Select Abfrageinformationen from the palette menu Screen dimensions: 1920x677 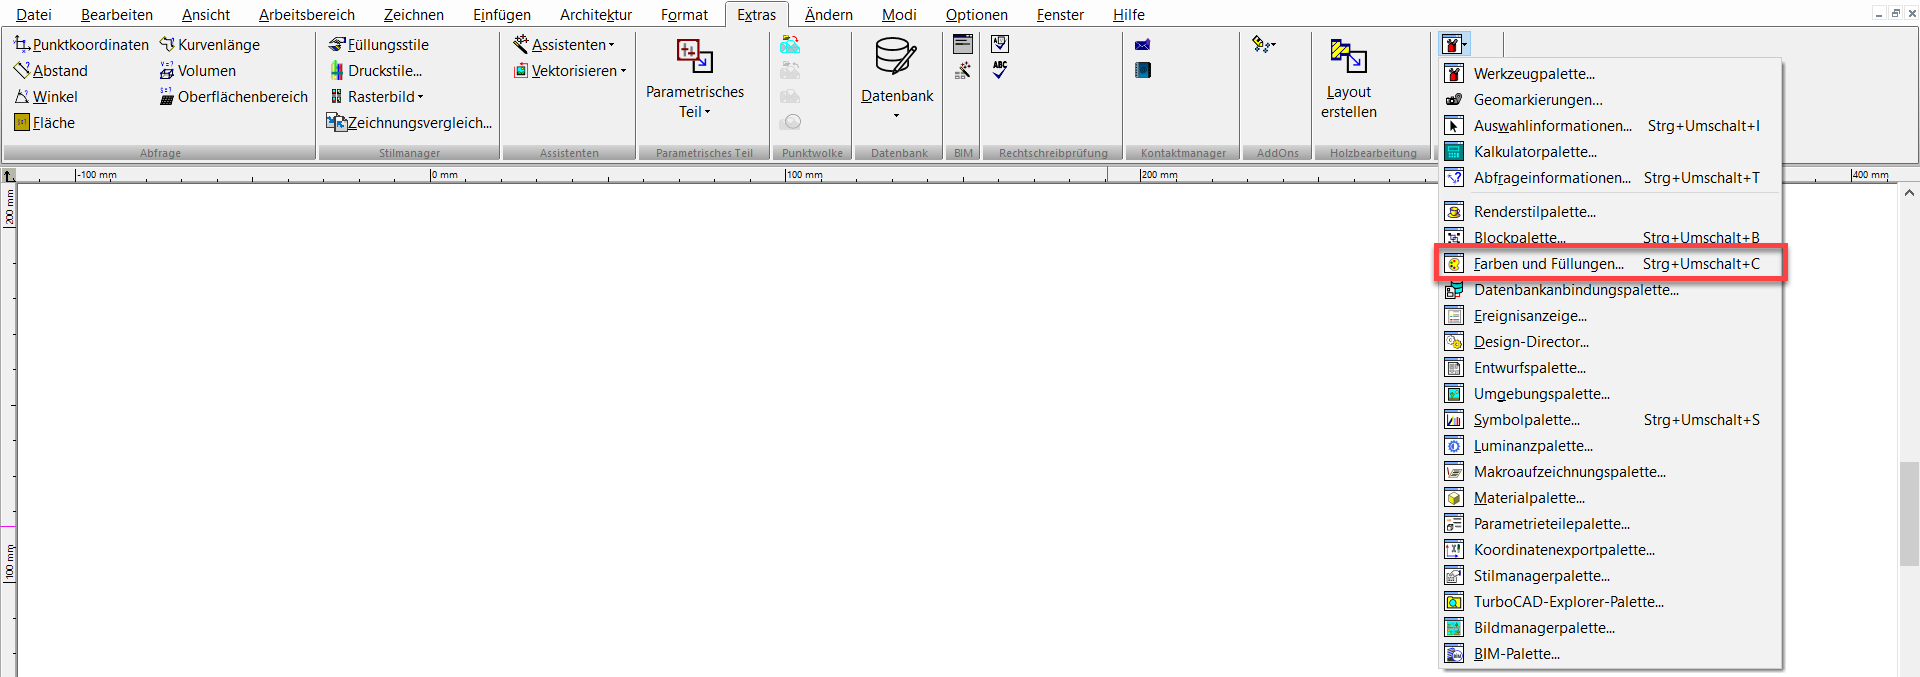(1610, 178)
